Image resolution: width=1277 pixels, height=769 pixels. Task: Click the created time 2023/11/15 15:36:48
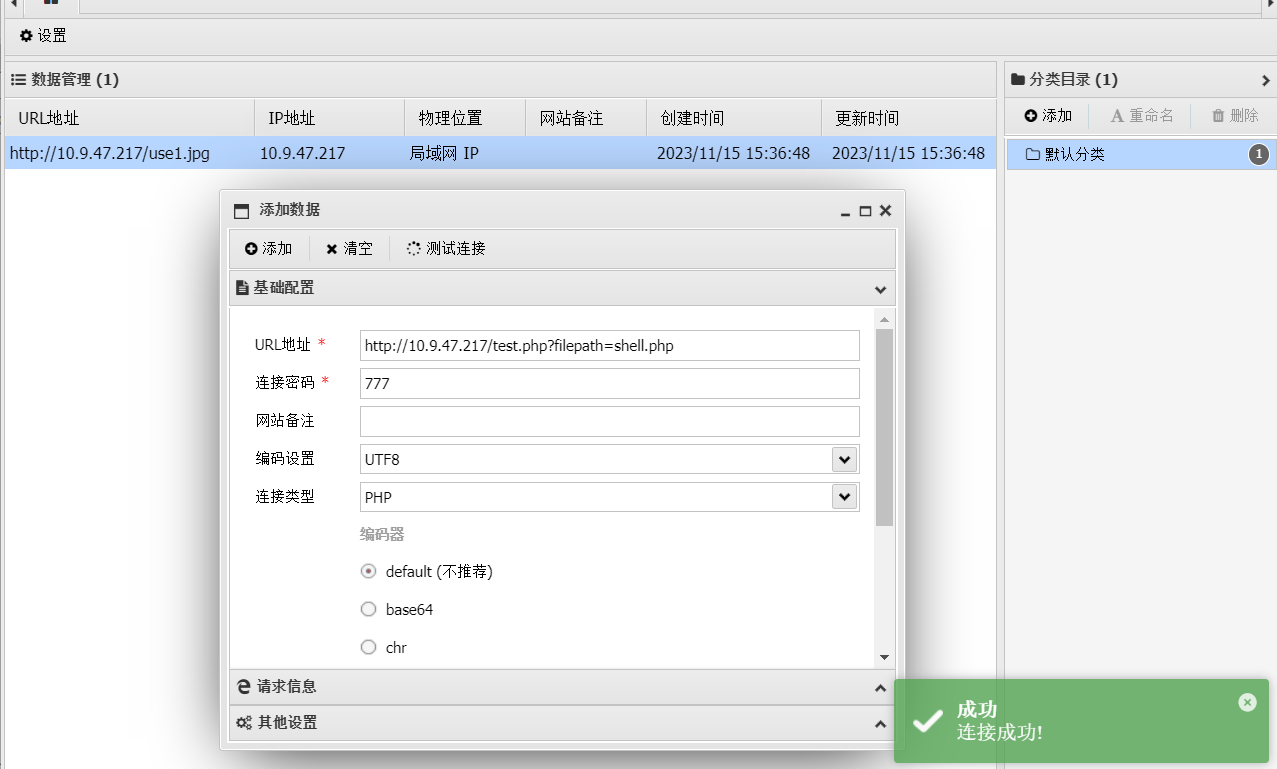coord(733,153)
